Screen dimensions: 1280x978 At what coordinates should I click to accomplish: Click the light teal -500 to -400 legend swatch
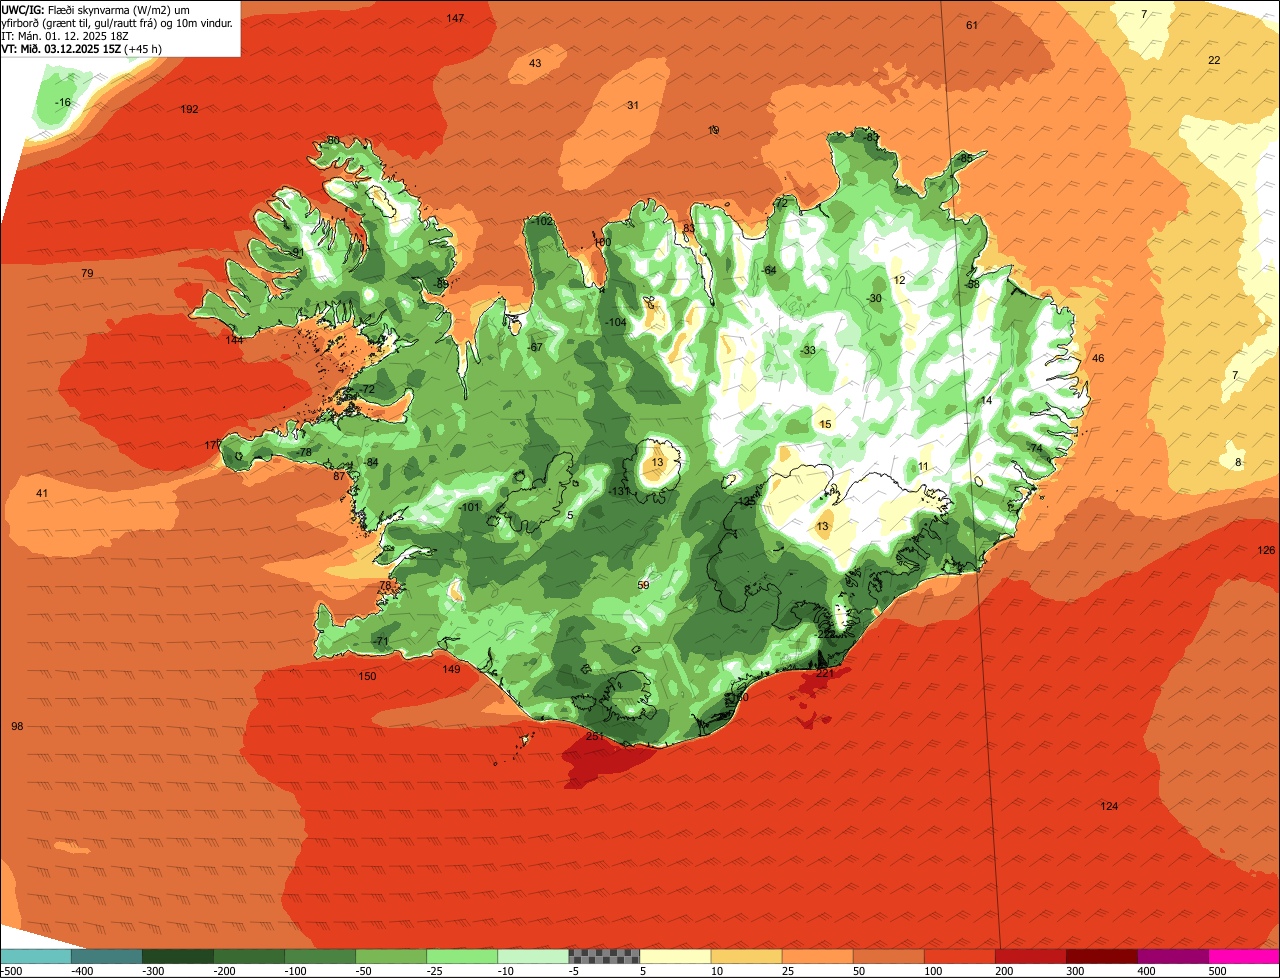[36, 956]
